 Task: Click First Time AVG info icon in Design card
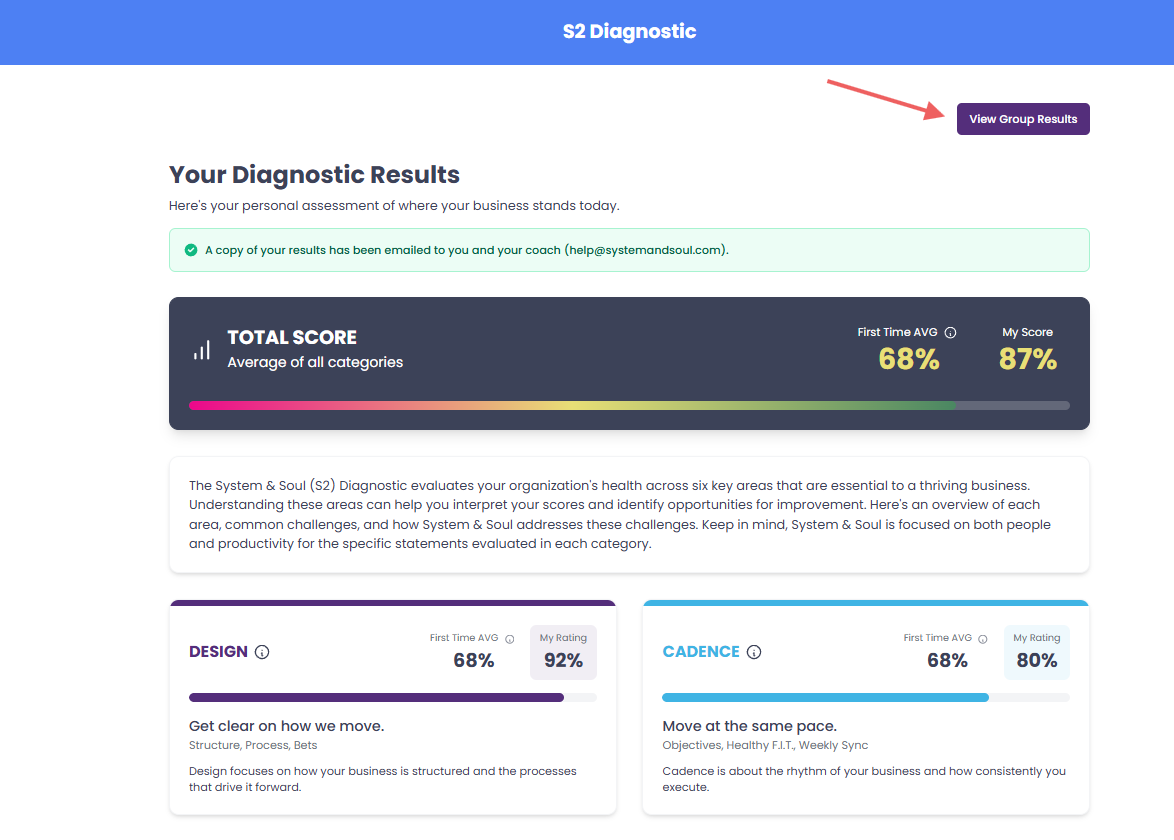point(510,639)
